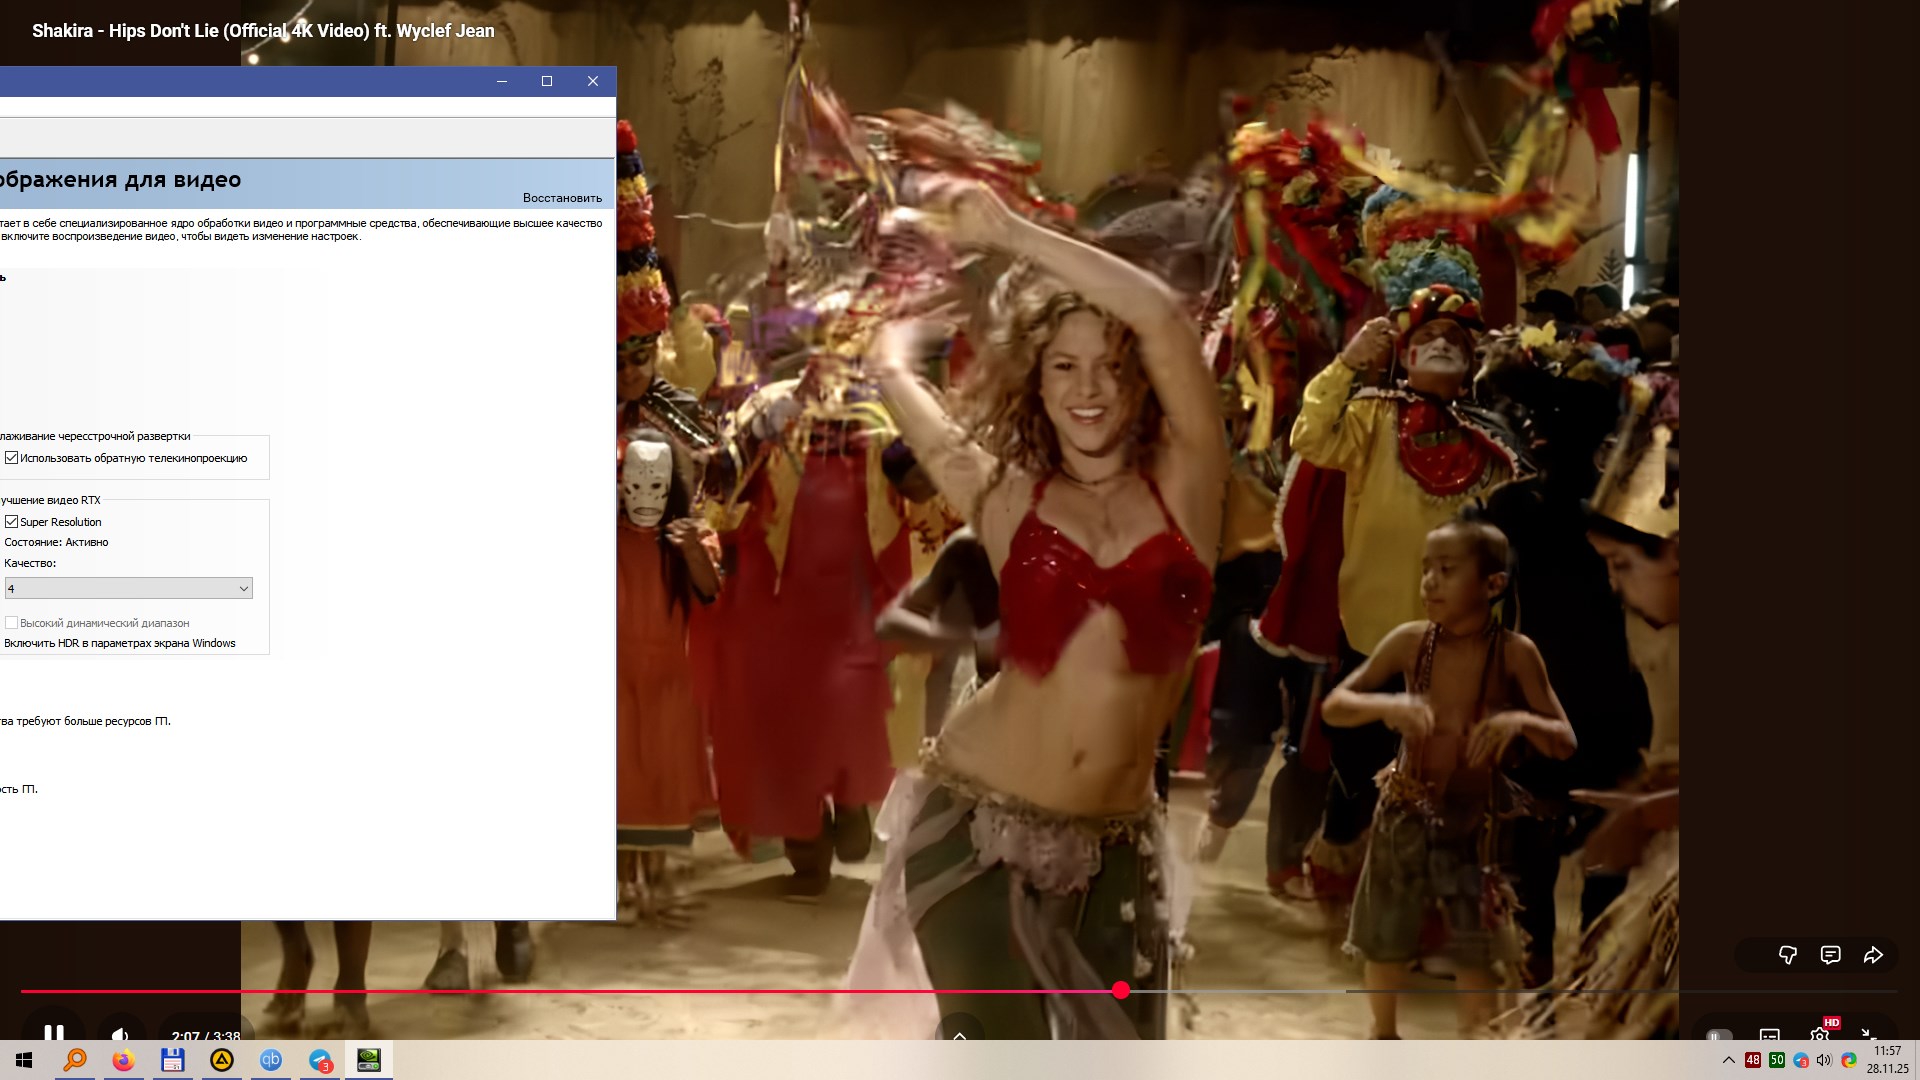
Task: Open the quality level dropdown
Action: coord(128,589)
